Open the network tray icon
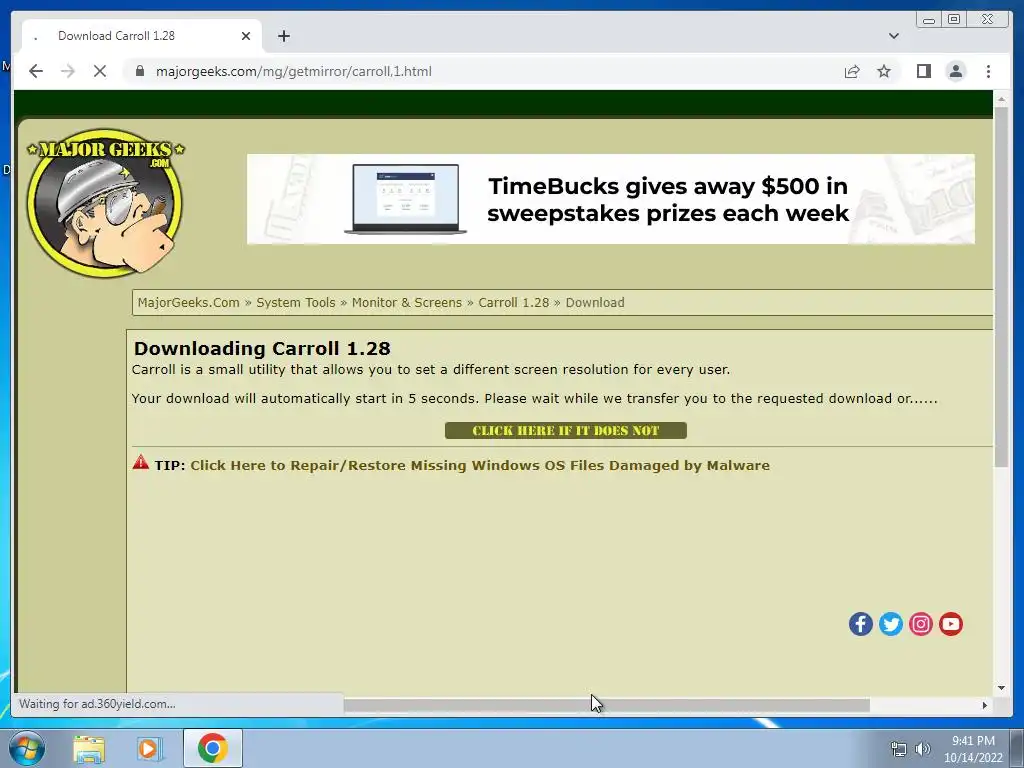The height and width of the screenshot is (768, 1024). (899, 749)
